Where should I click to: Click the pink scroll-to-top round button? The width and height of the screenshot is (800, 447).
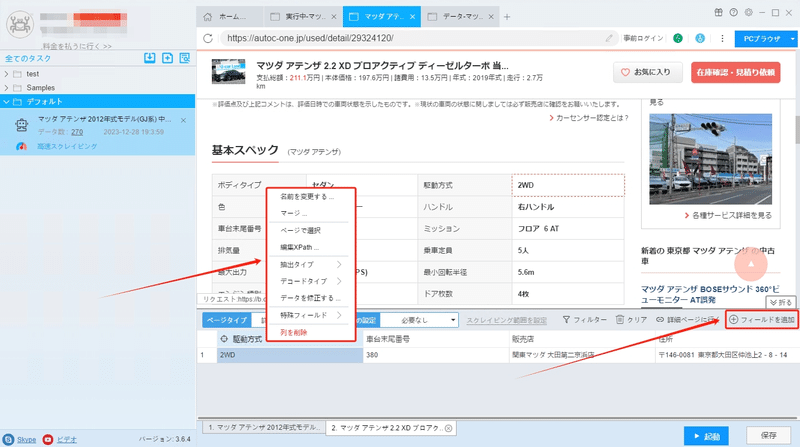tap(751, 264)
